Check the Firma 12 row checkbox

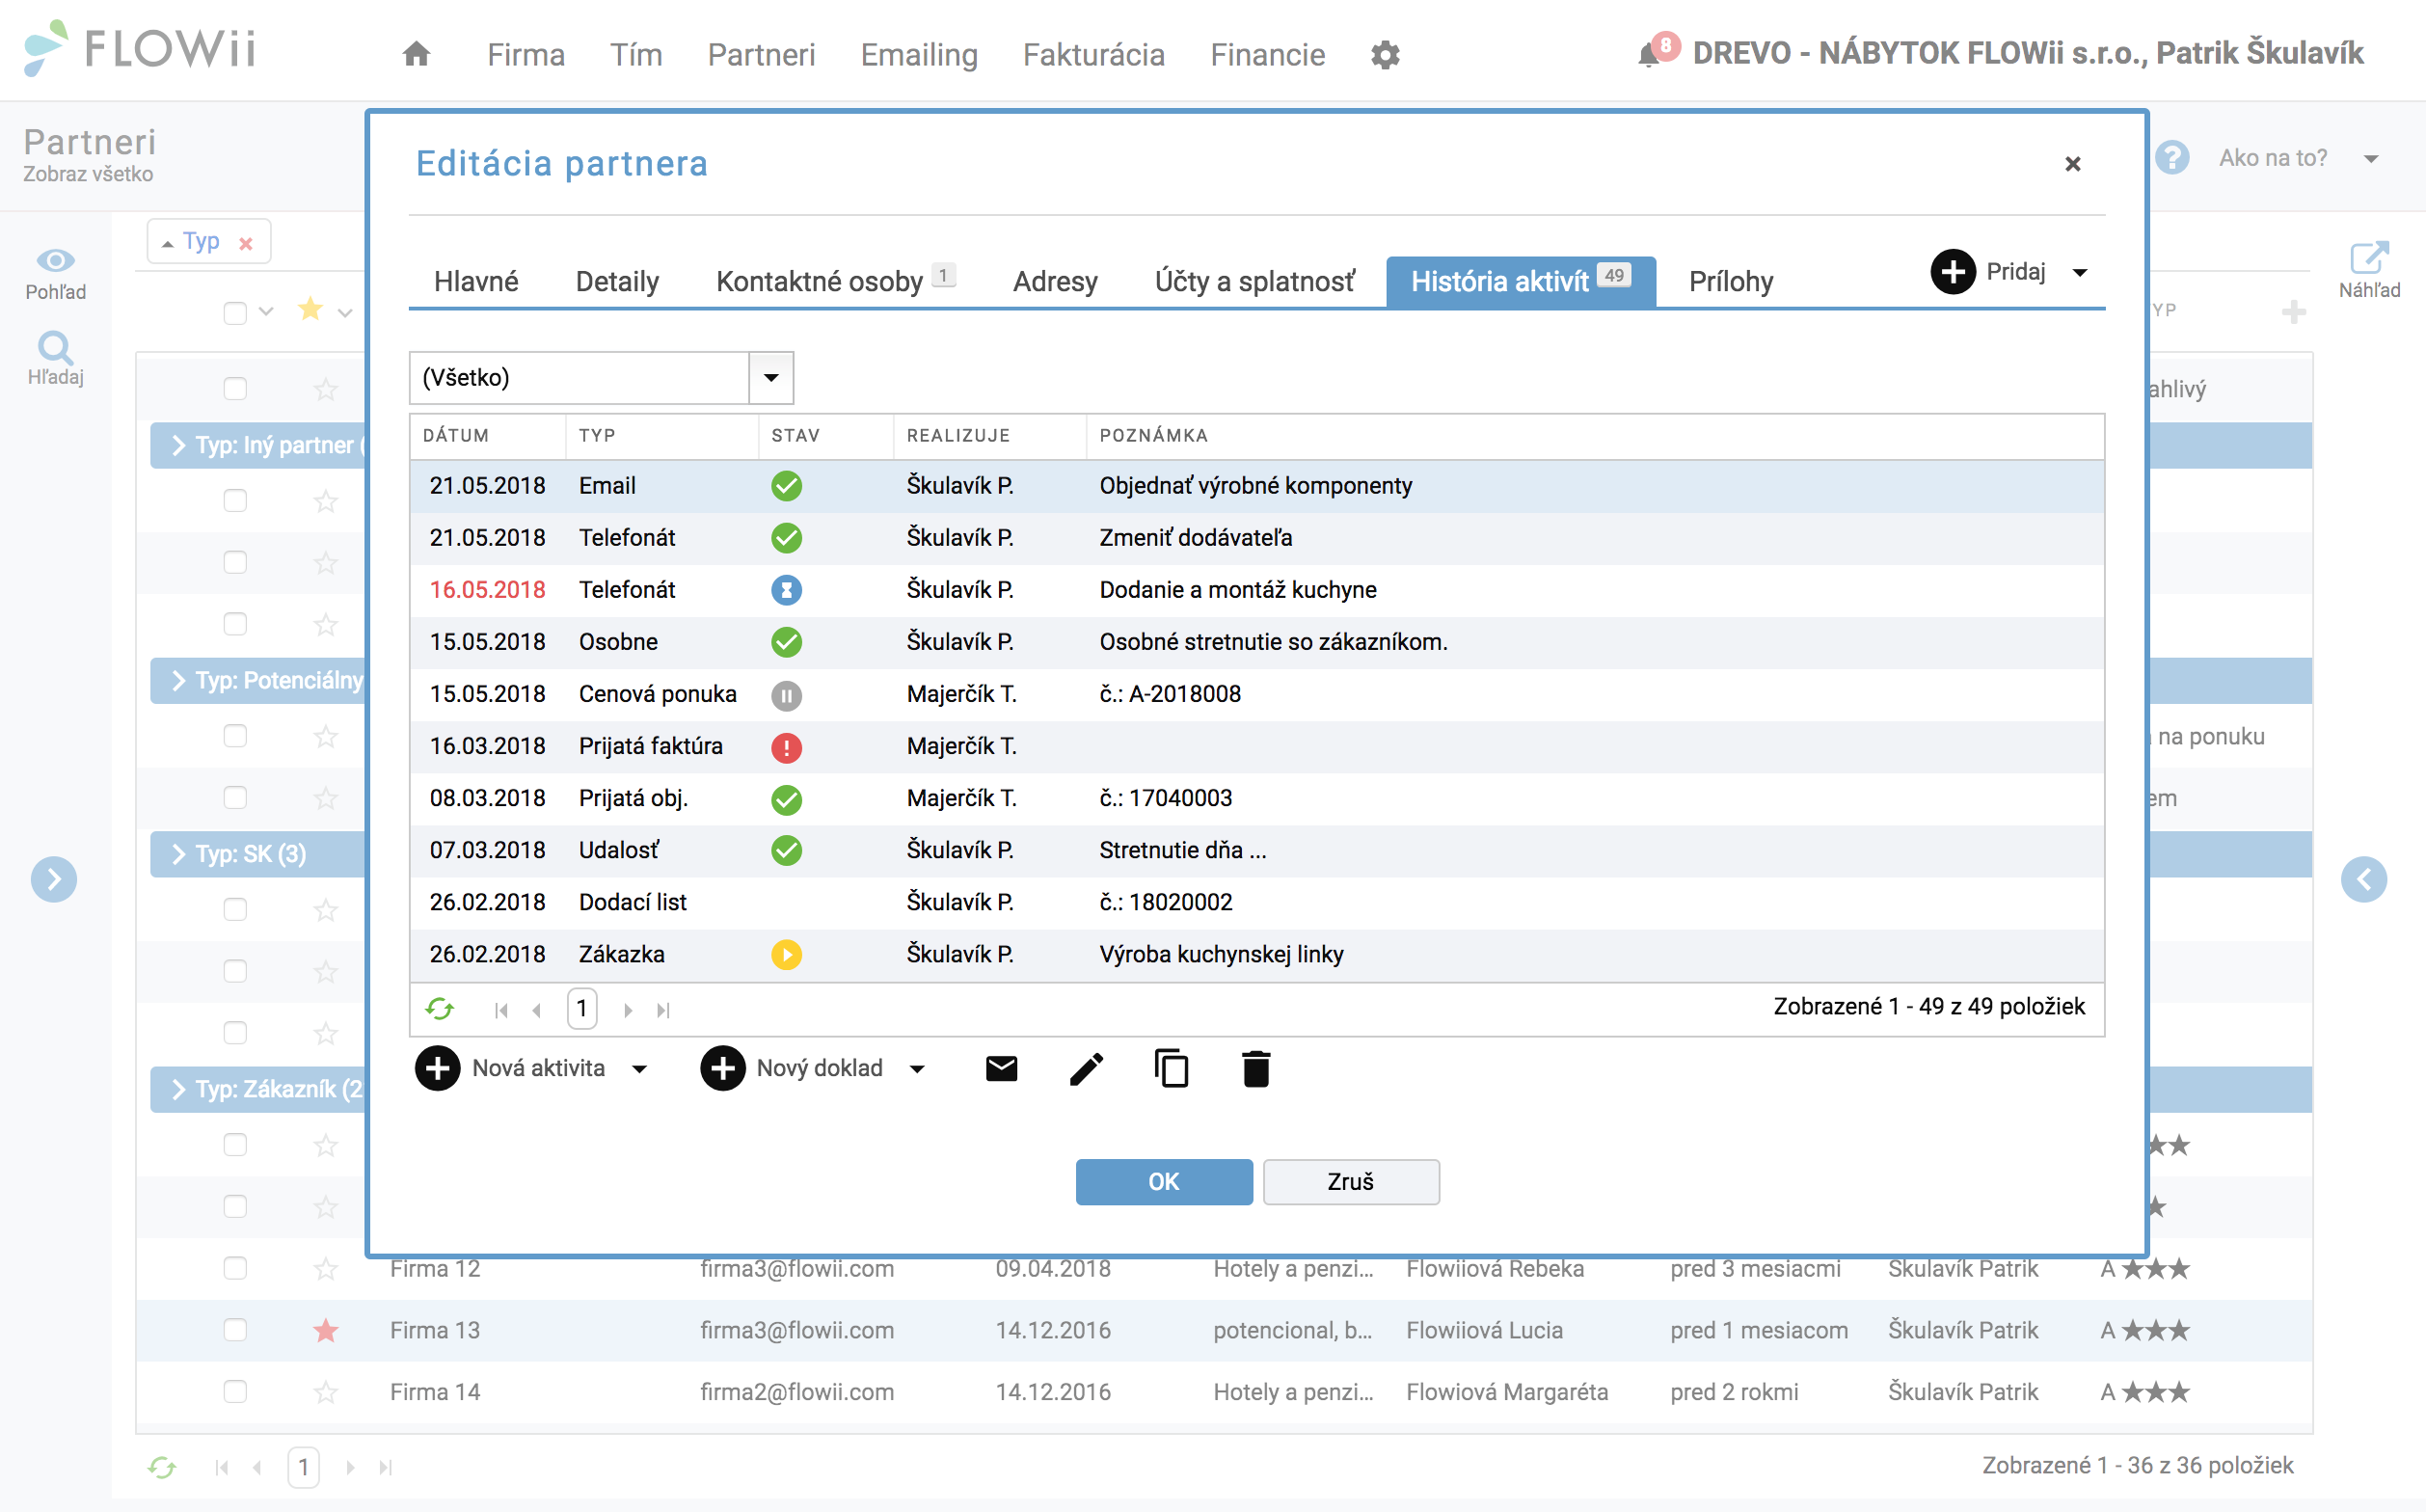(x=235, y=1268)
